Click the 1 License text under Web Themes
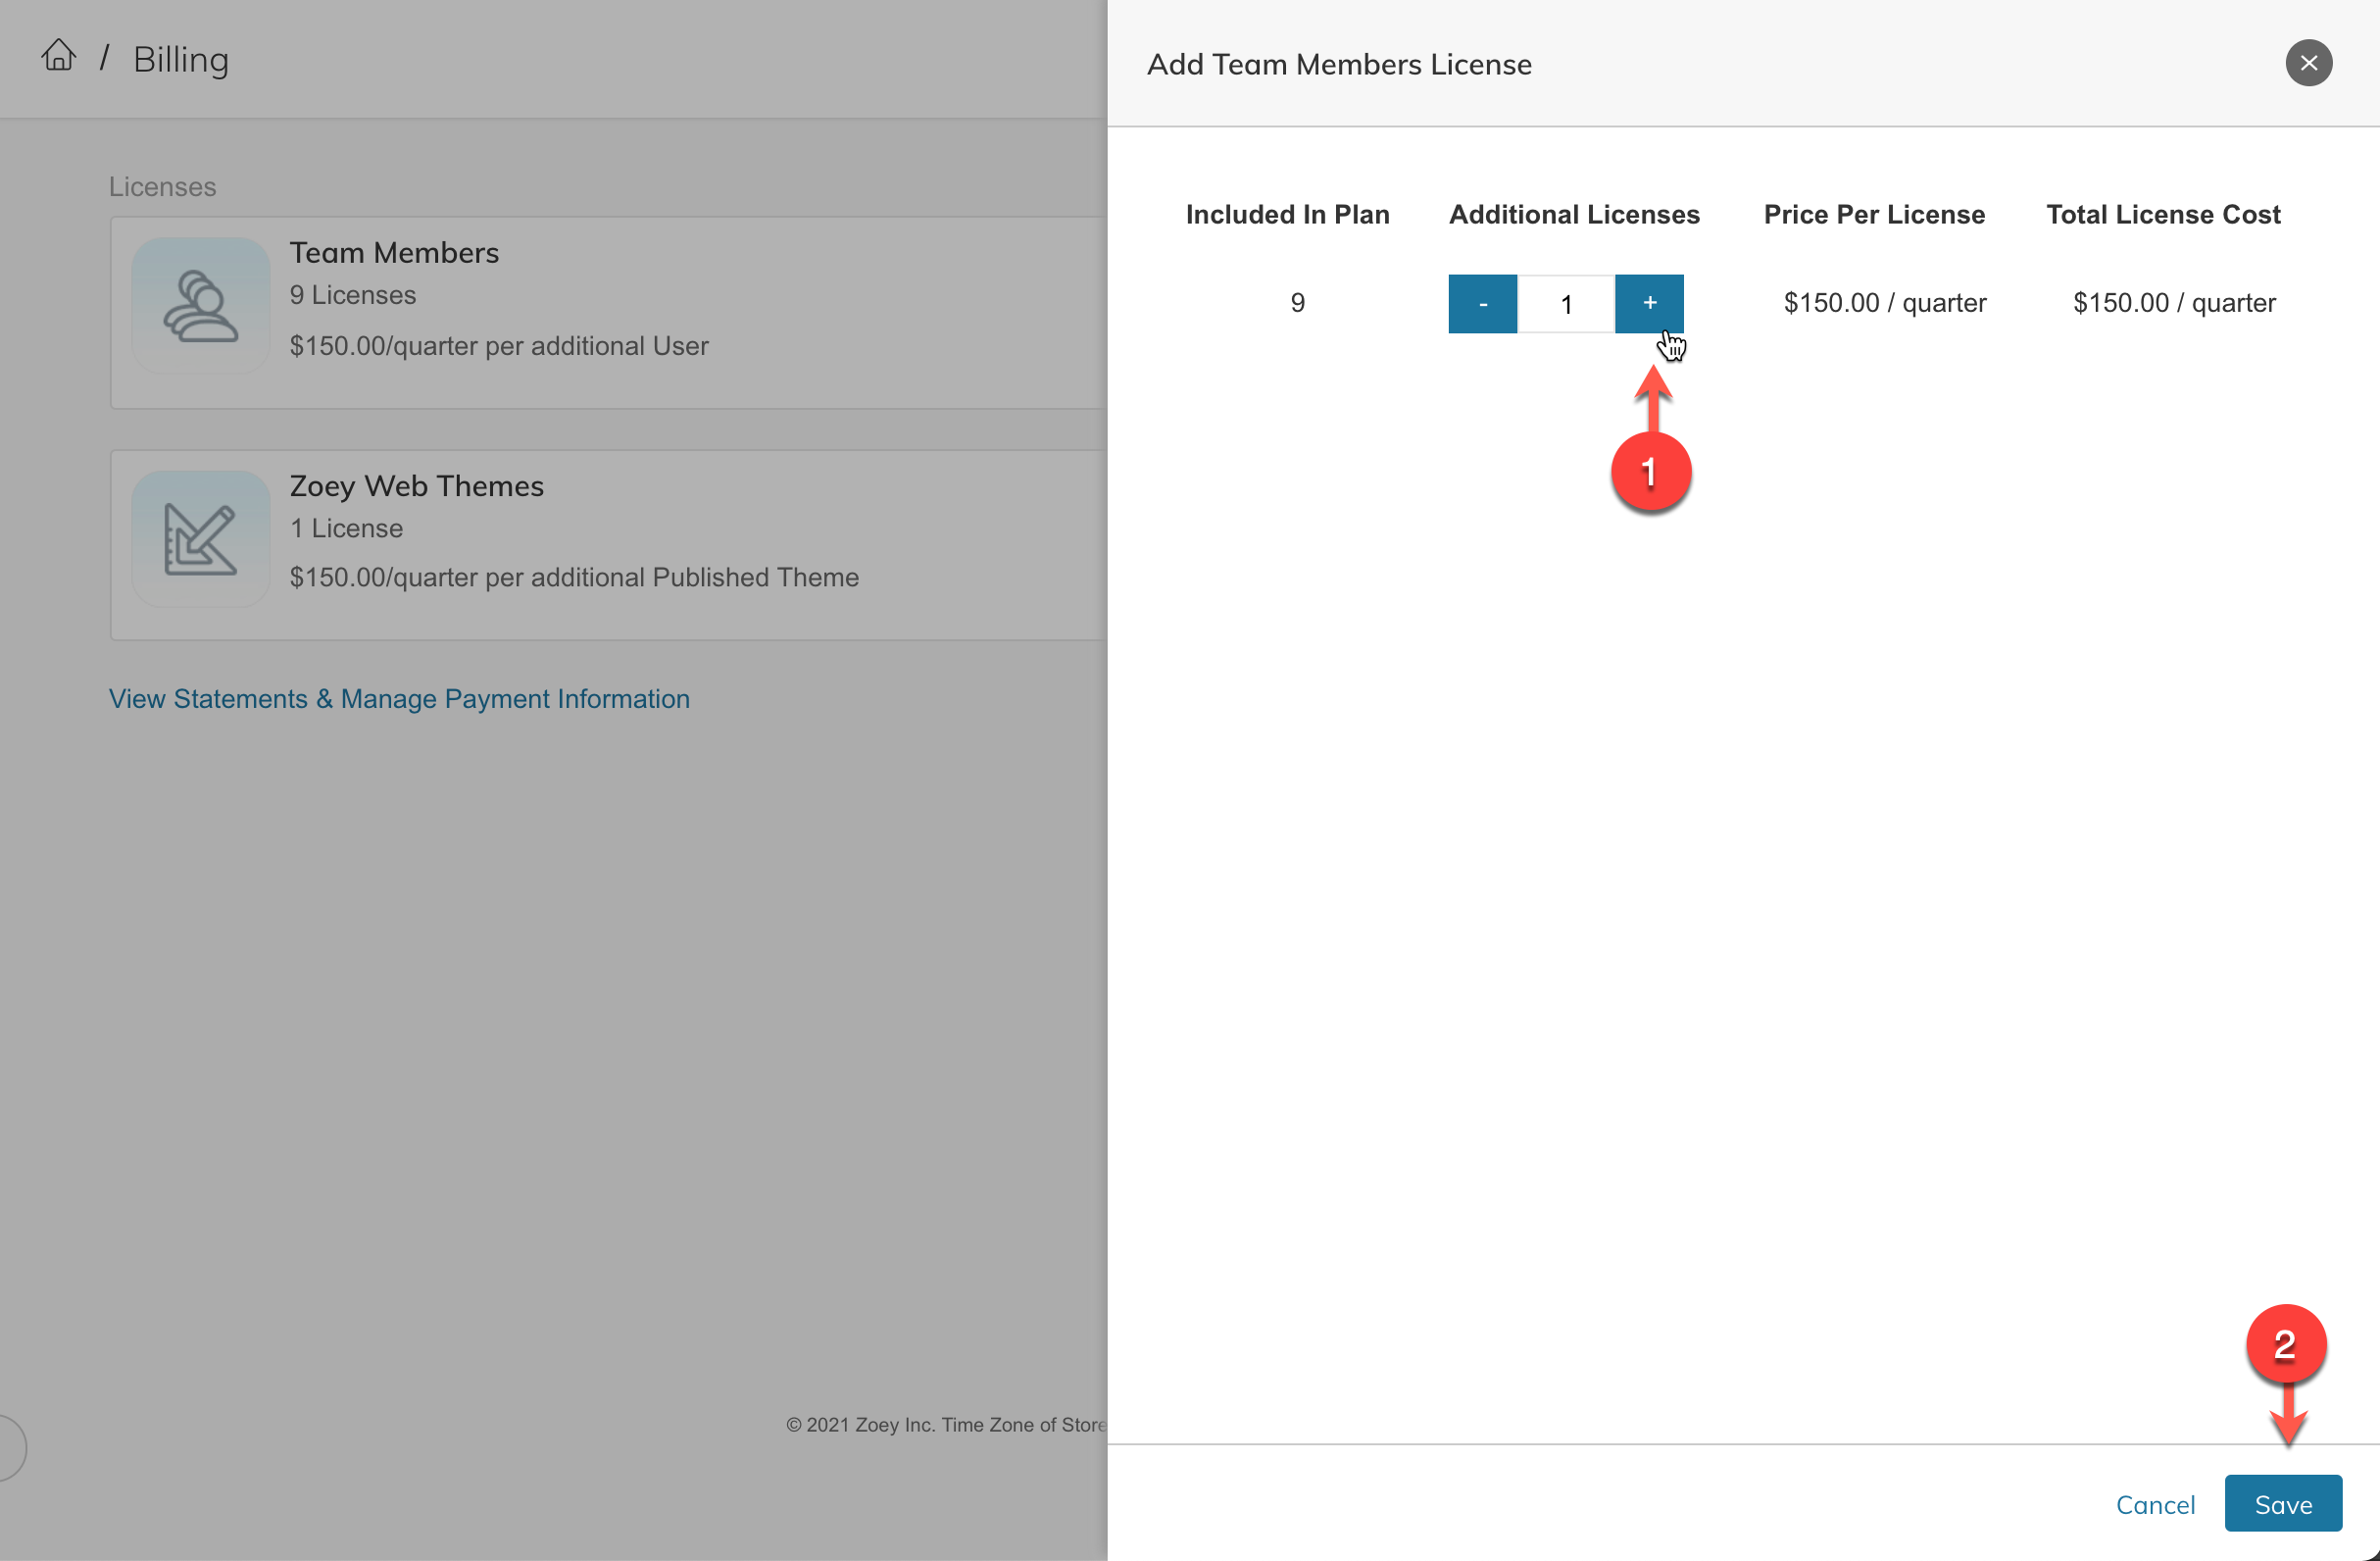 pyautogui.click(x=346, y=528)
